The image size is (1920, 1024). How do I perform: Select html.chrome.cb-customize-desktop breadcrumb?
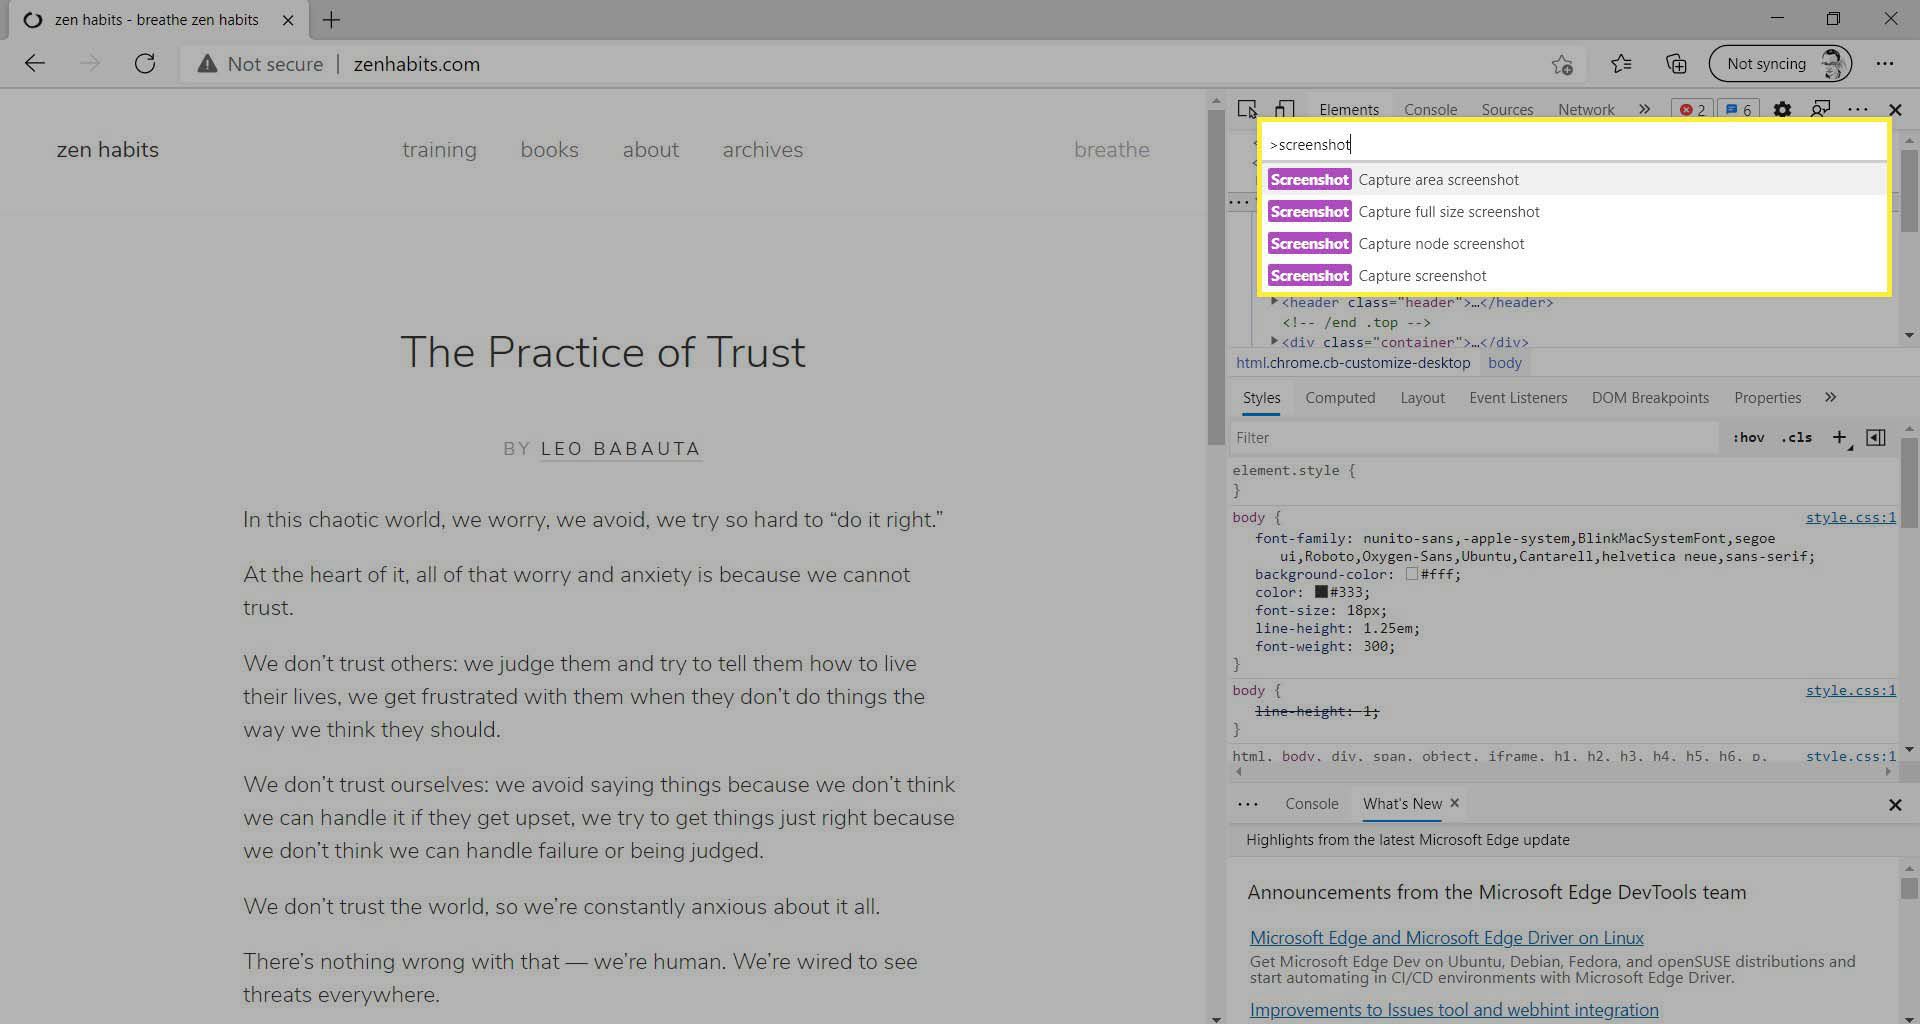tap(1353, 363)
